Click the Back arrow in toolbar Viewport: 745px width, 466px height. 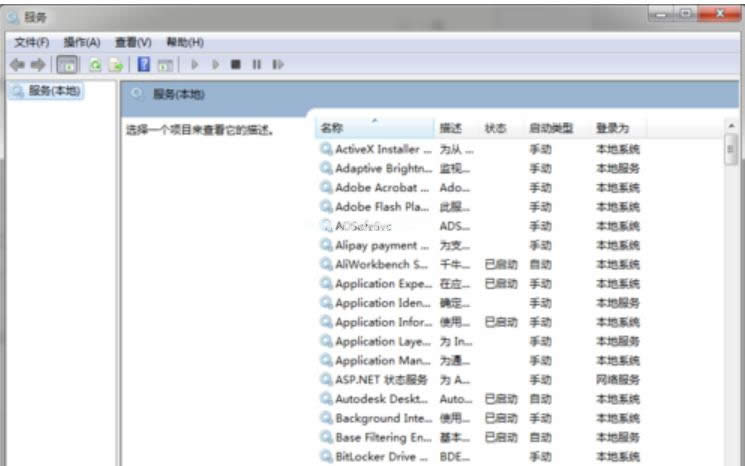(x=17, y=64)
